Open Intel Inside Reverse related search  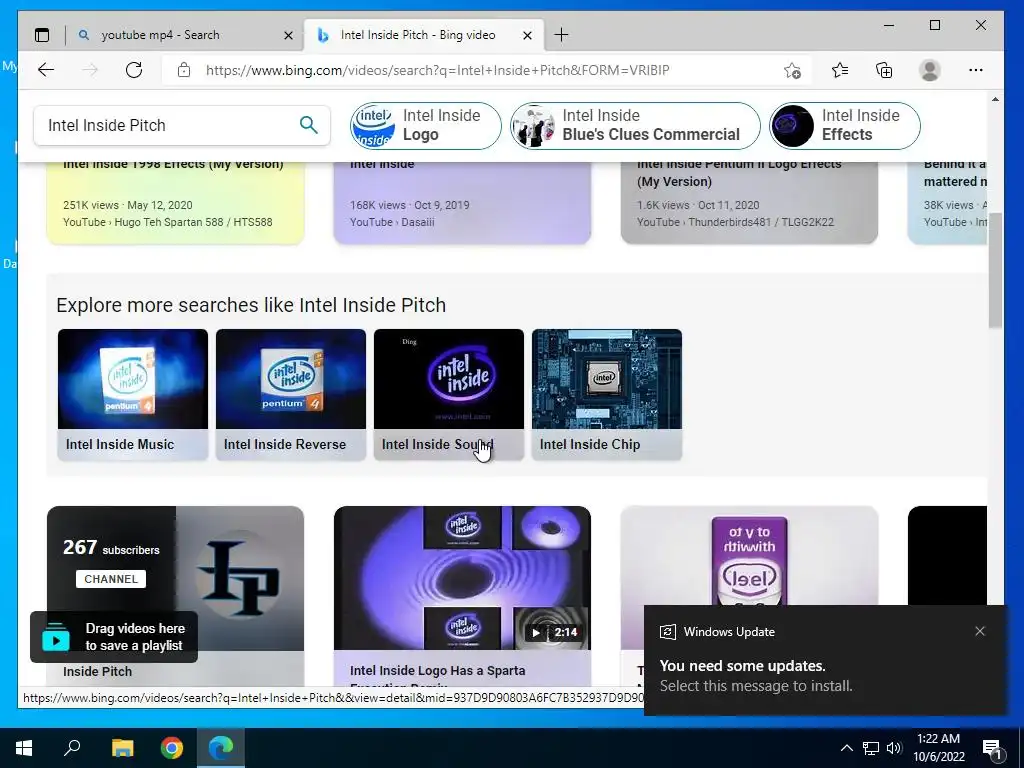[x=291, y=394]
